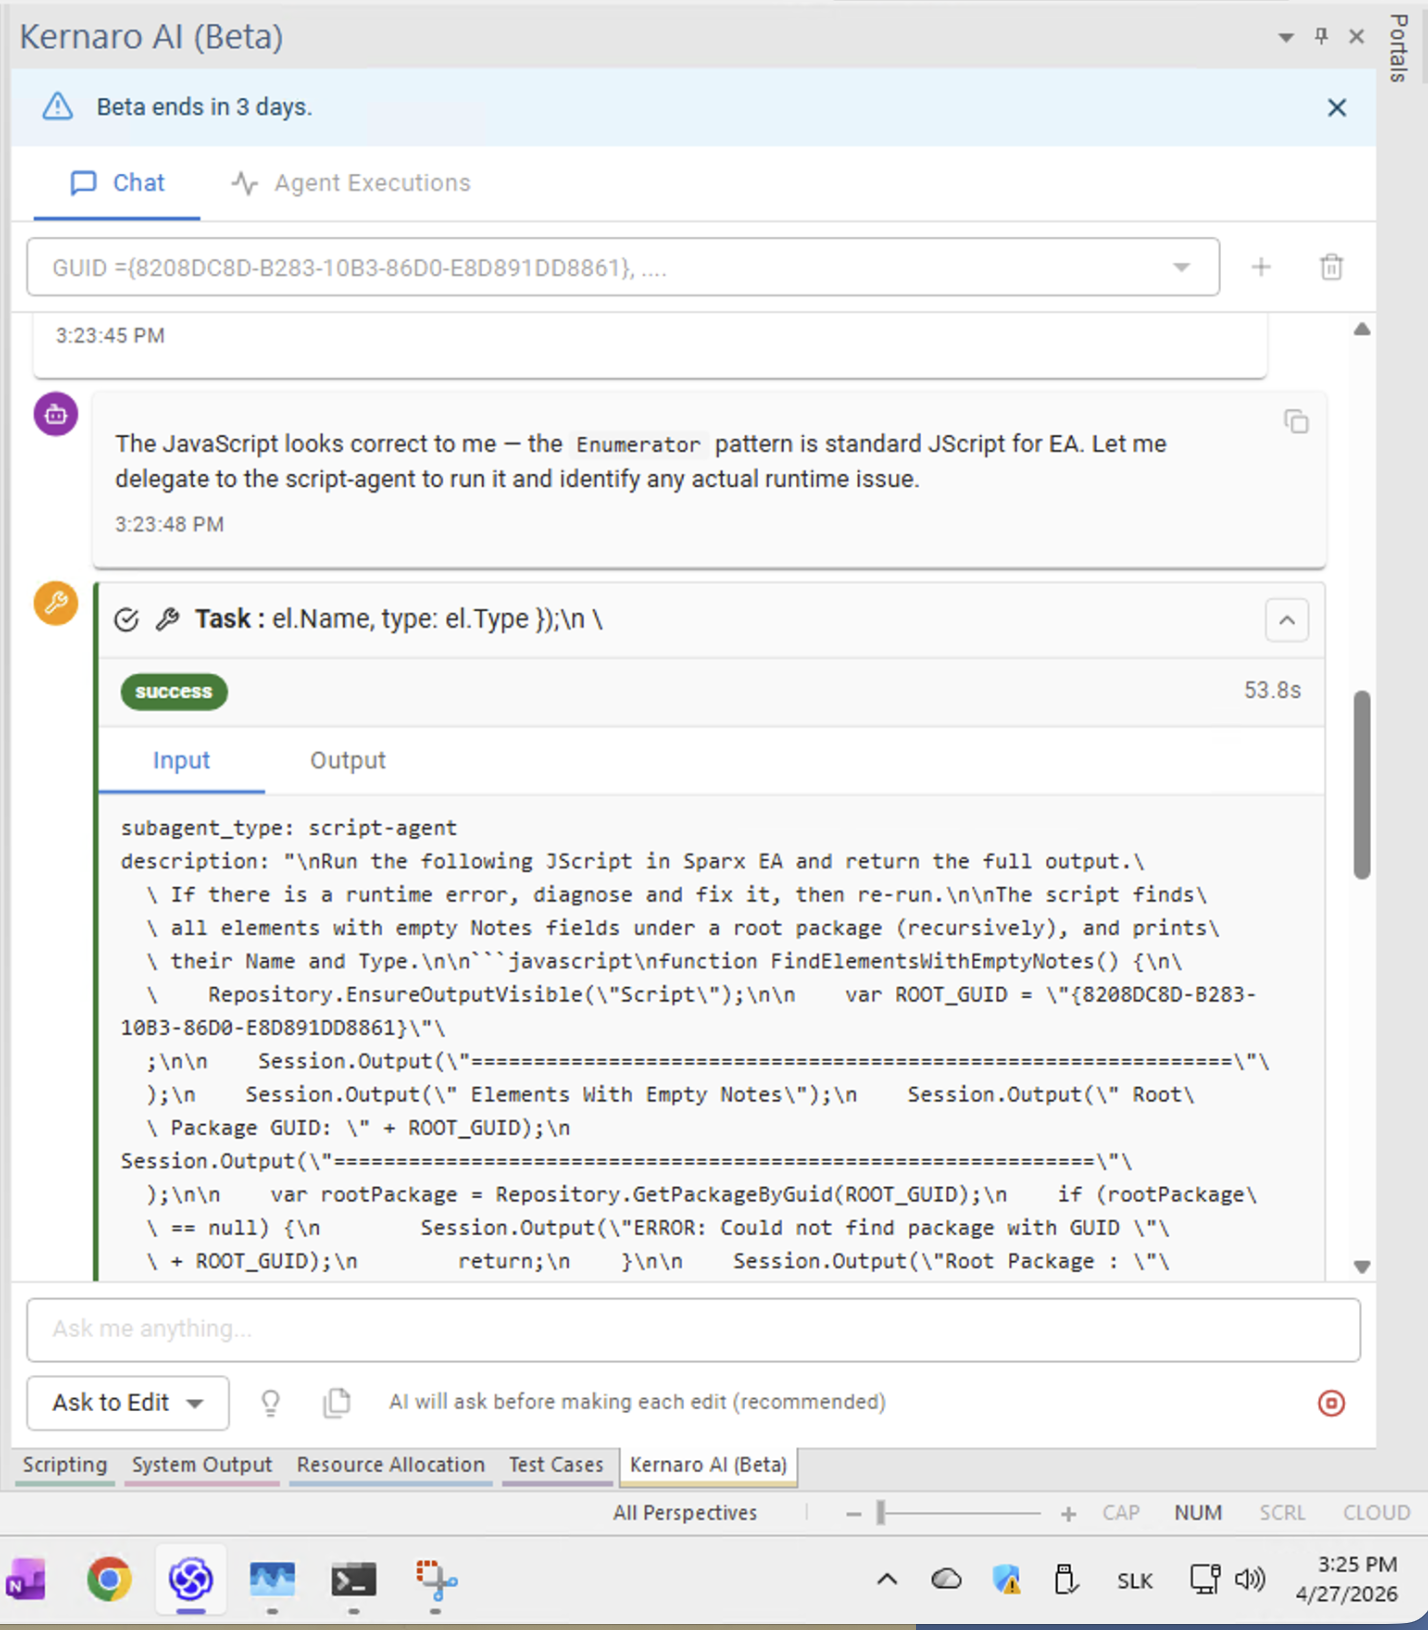Viewport: 1428px width, 1630px height.
Task: Open the clock showing 3:25 PM
Action: [x=1346, y=1580]
